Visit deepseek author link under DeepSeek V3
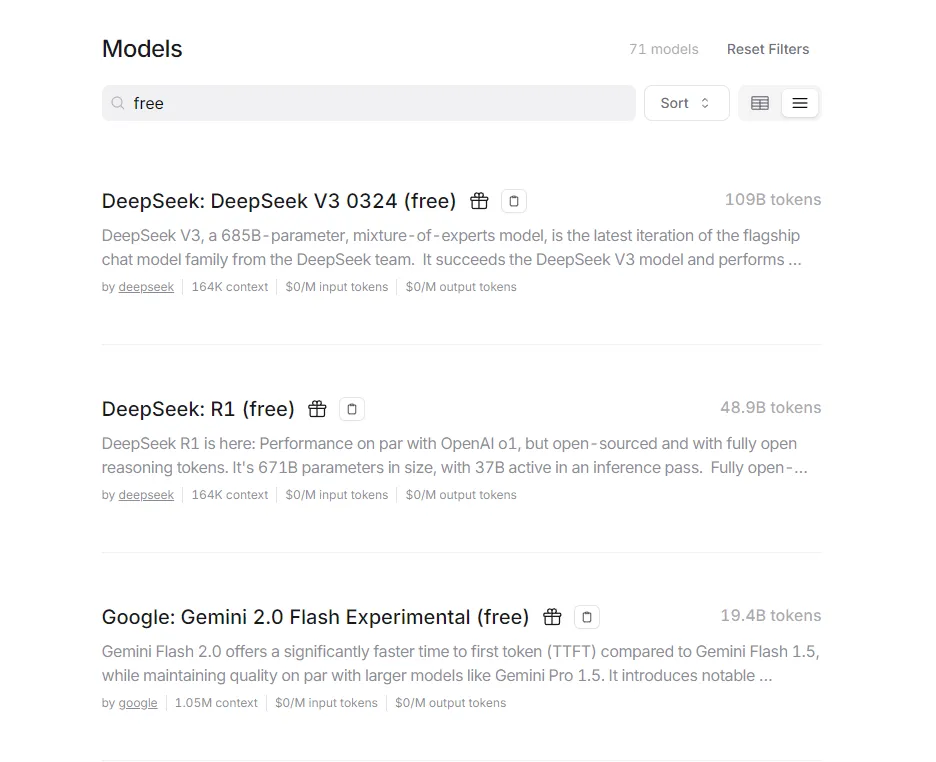The width and height of the screenshot is (936, 762). point(146,287)
